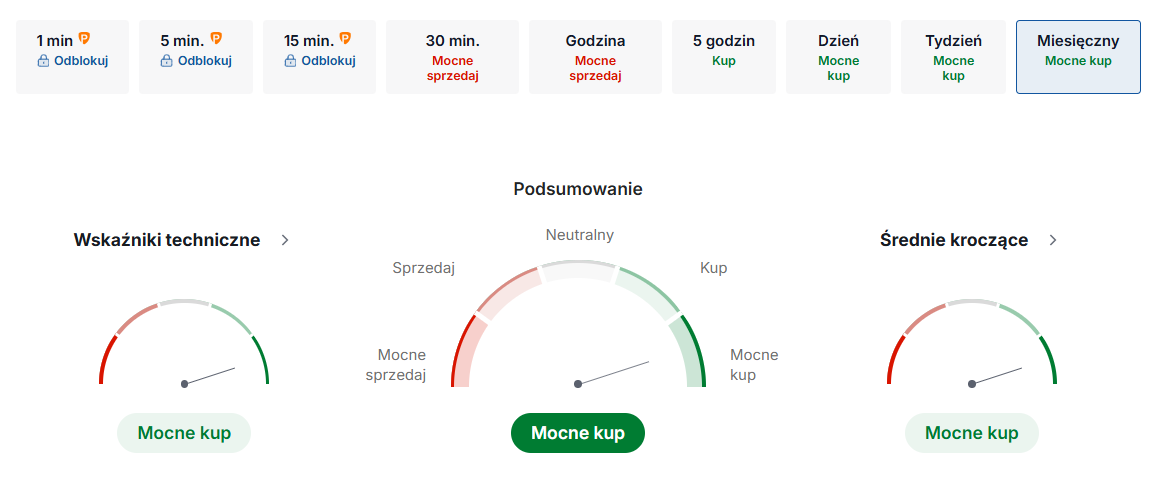This screenshot has height=492, width=1167.
Task: Open the Wskaźniki techniczne heading link
Action: 167,240
